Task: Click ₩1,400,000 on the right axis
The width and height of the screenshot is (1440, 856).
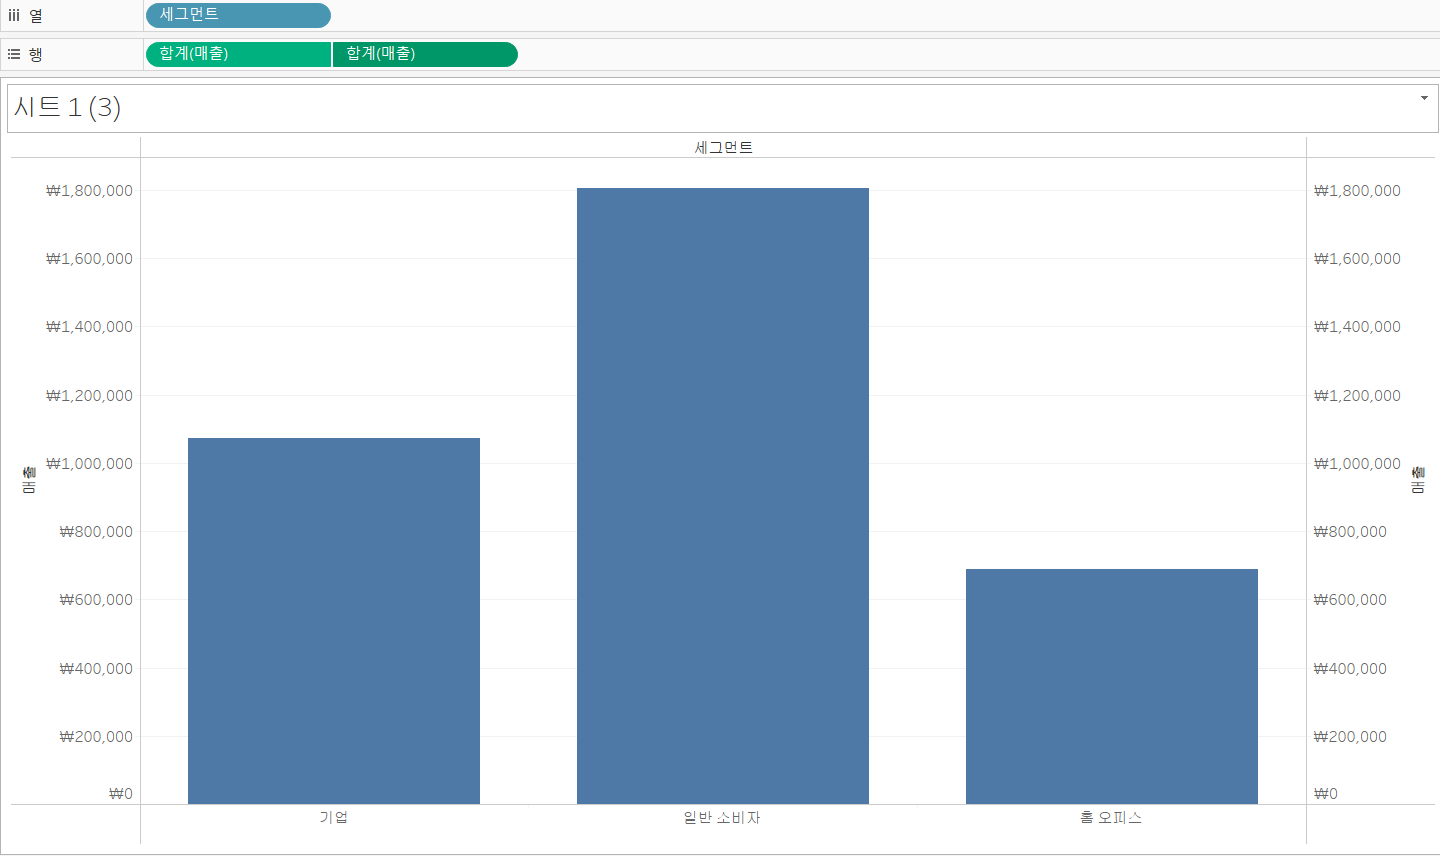Action: [x=1357, y=326]
